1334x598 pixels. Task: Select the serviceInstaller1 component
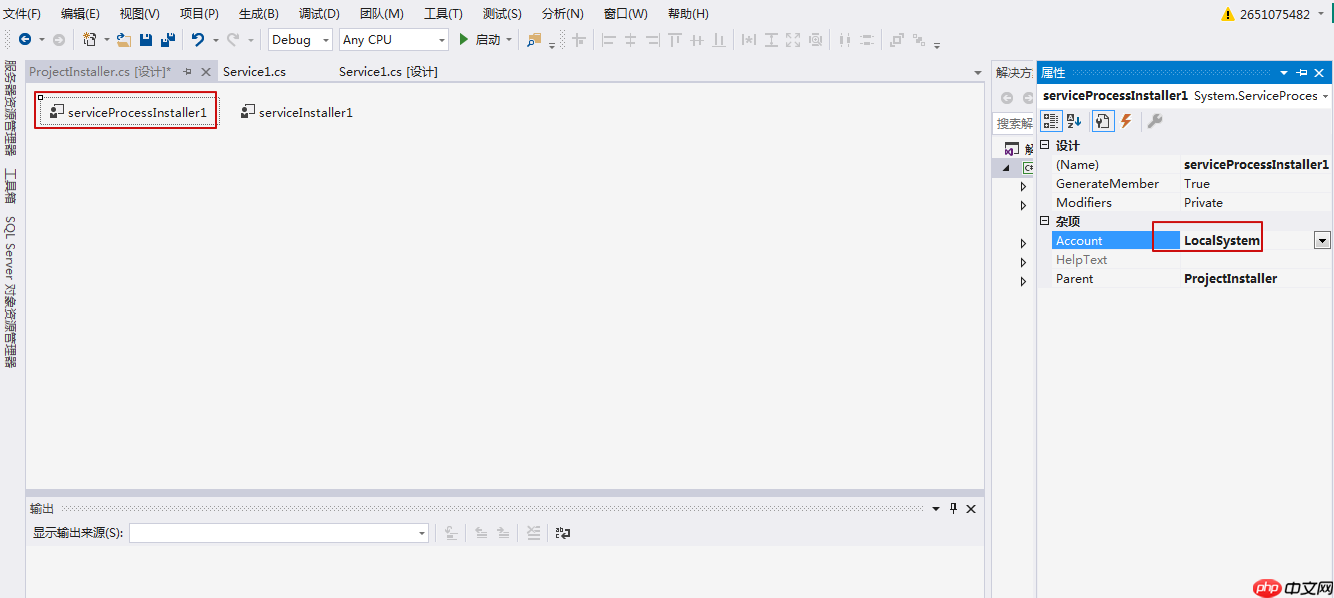click(x=297, y=112)
